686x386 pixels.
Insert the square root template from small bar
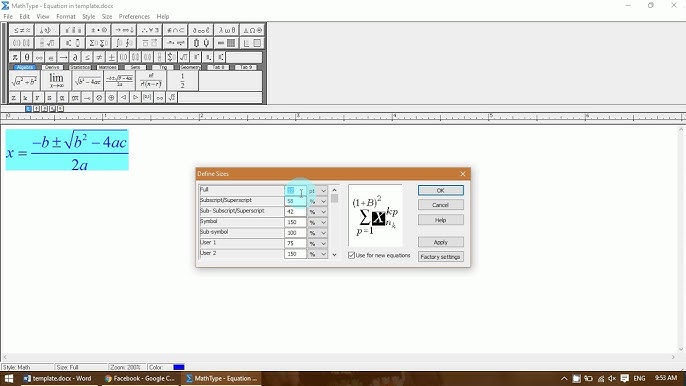tap(184, 57)
